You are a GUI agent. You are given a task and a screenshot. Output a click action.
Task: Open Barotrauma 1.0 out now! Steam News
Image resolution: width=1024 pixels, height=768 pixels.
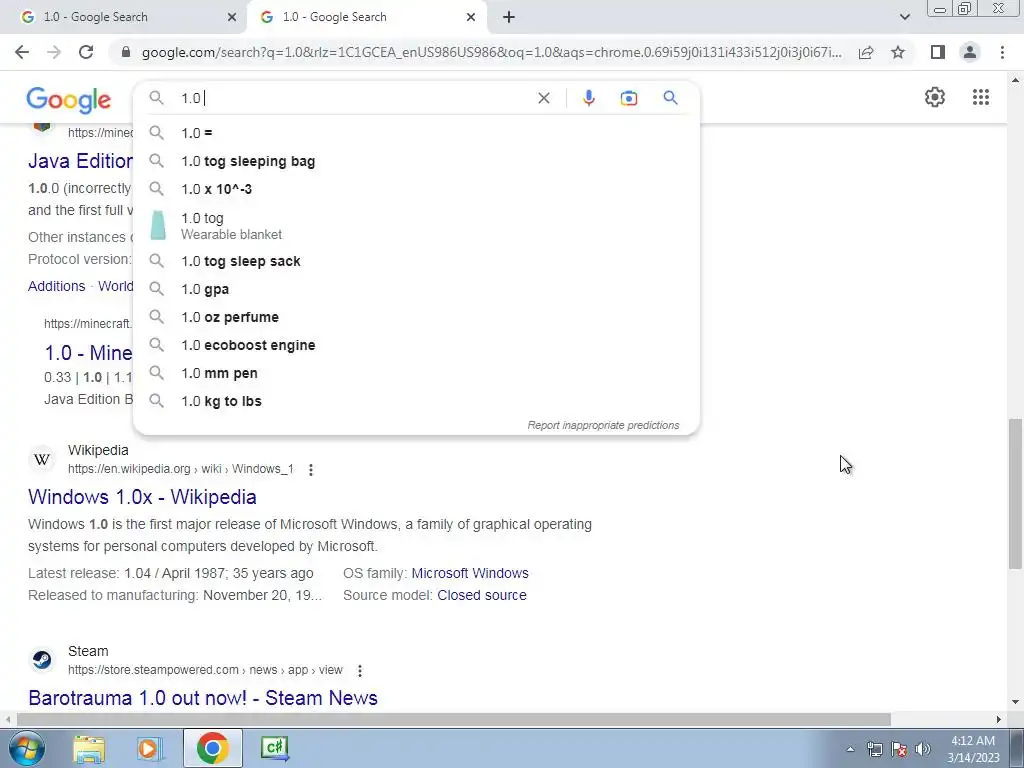pyautogui.click(x=203, y=697)
